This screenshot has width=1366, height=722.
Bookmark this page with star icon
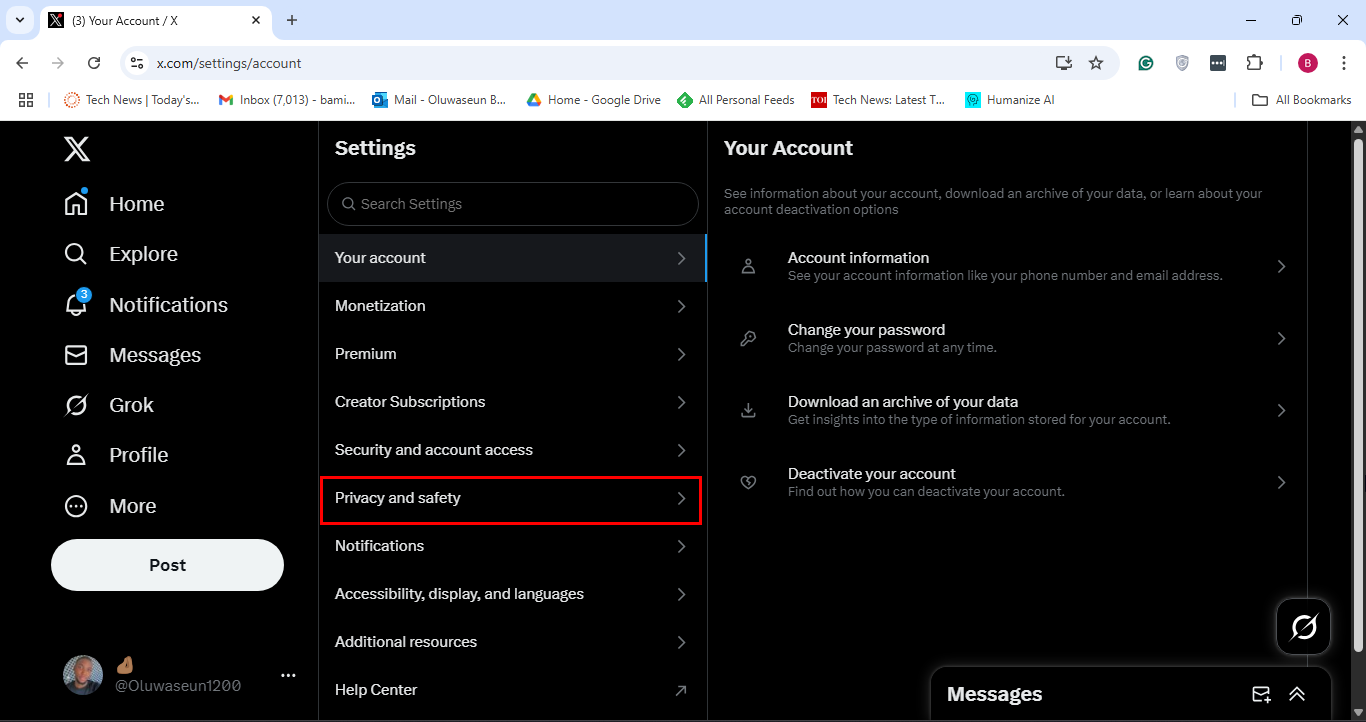(x=1096, y=63)
